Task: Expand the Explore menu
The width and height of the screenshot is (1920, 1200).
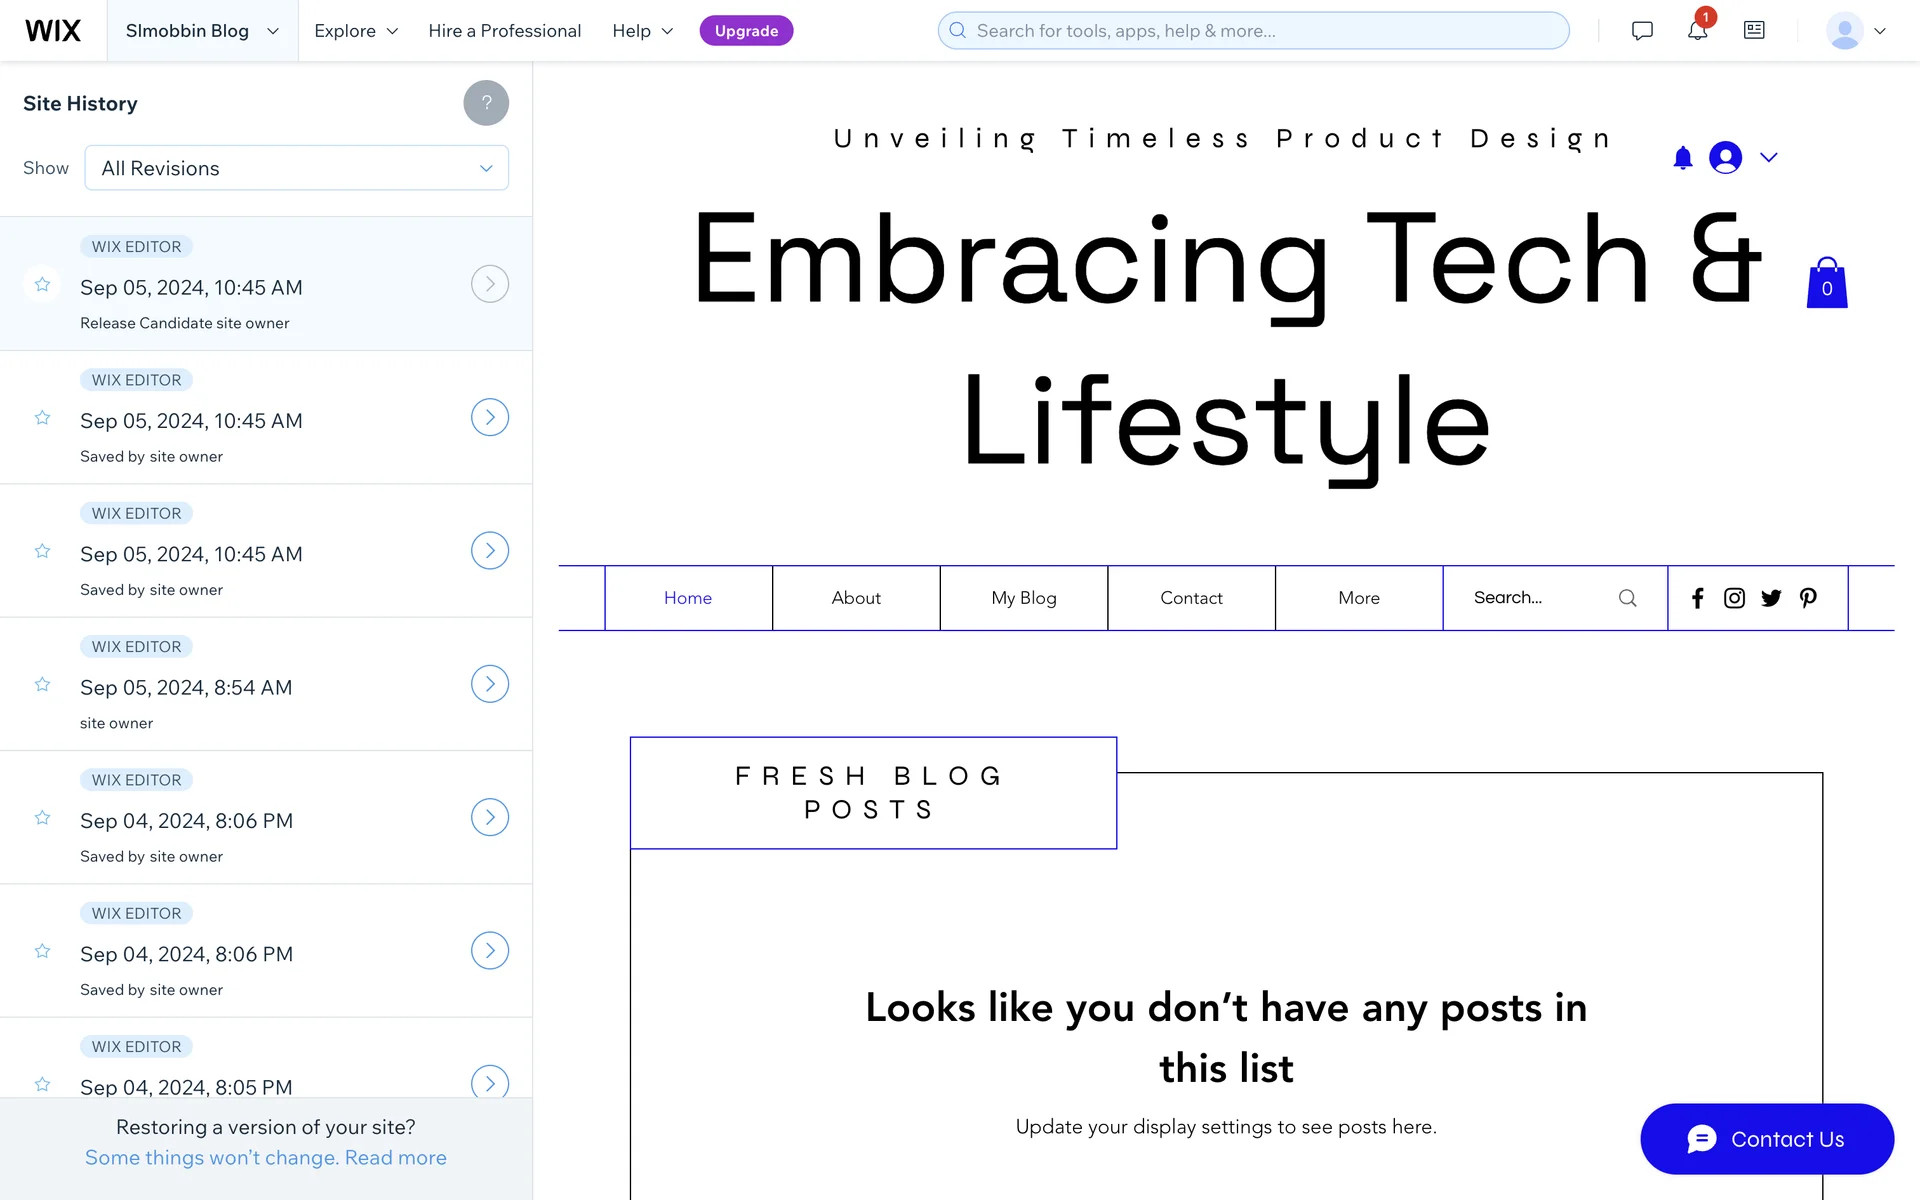Action: tap(356, 31)
